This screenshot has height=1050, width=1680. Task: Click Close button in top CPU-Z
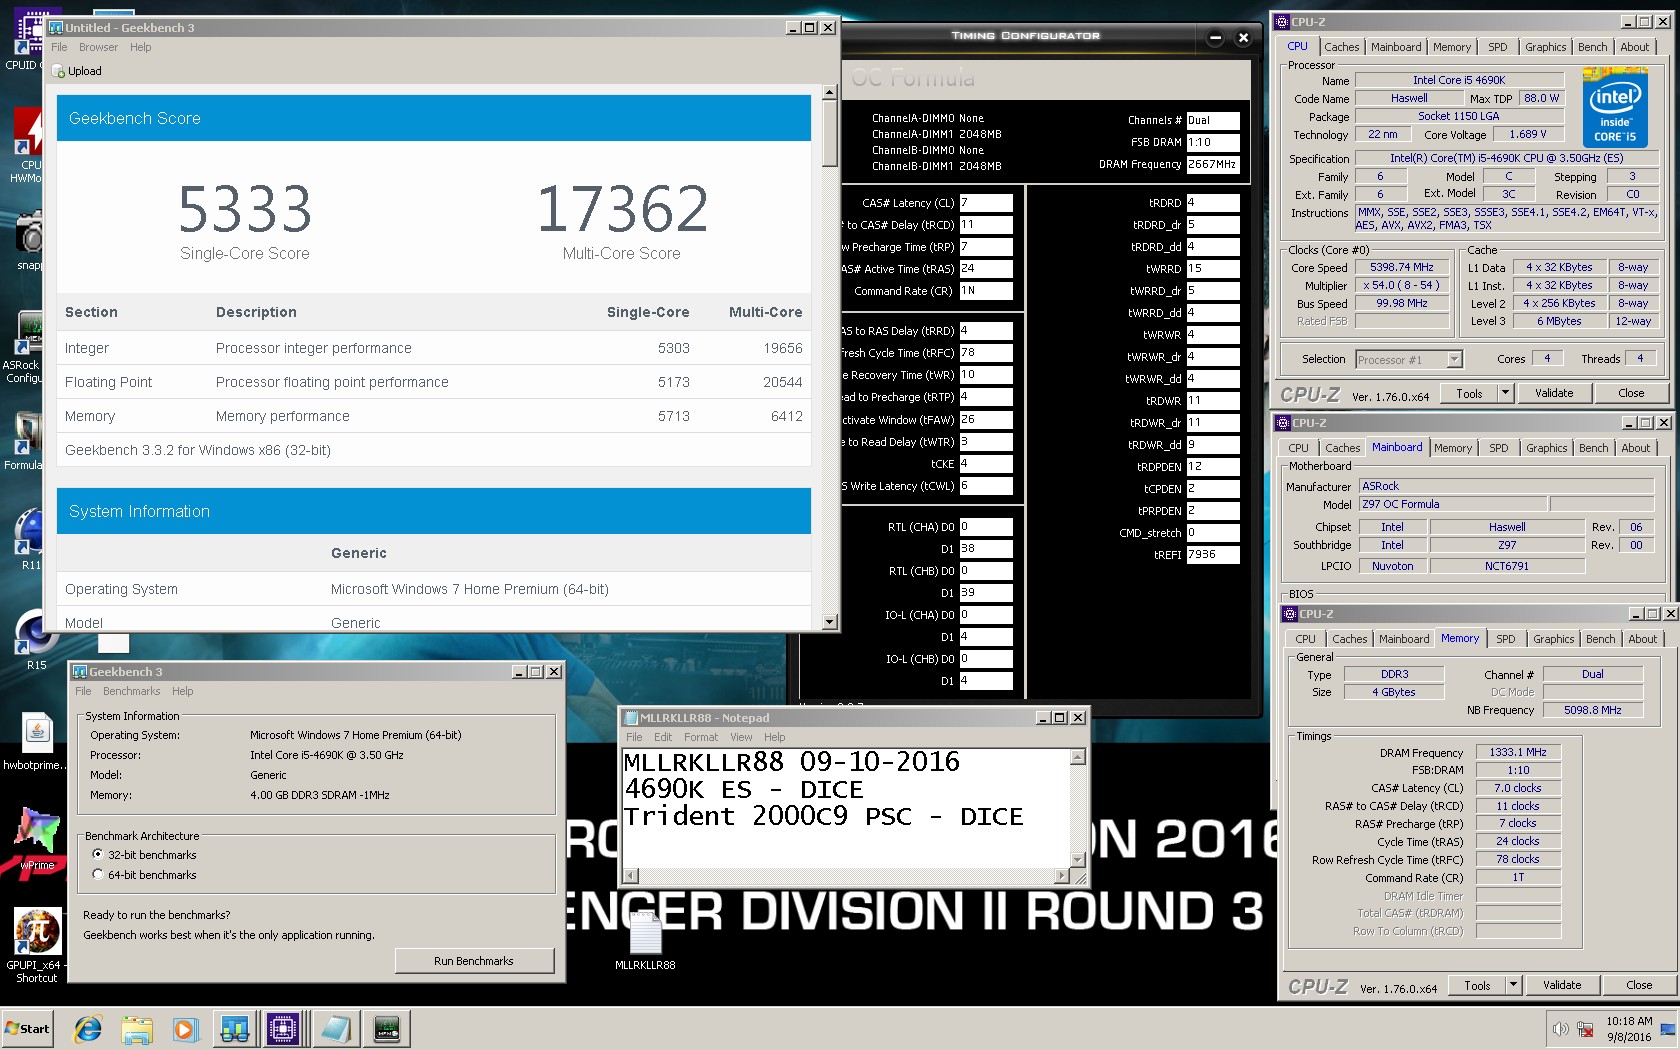[1631, 393]
